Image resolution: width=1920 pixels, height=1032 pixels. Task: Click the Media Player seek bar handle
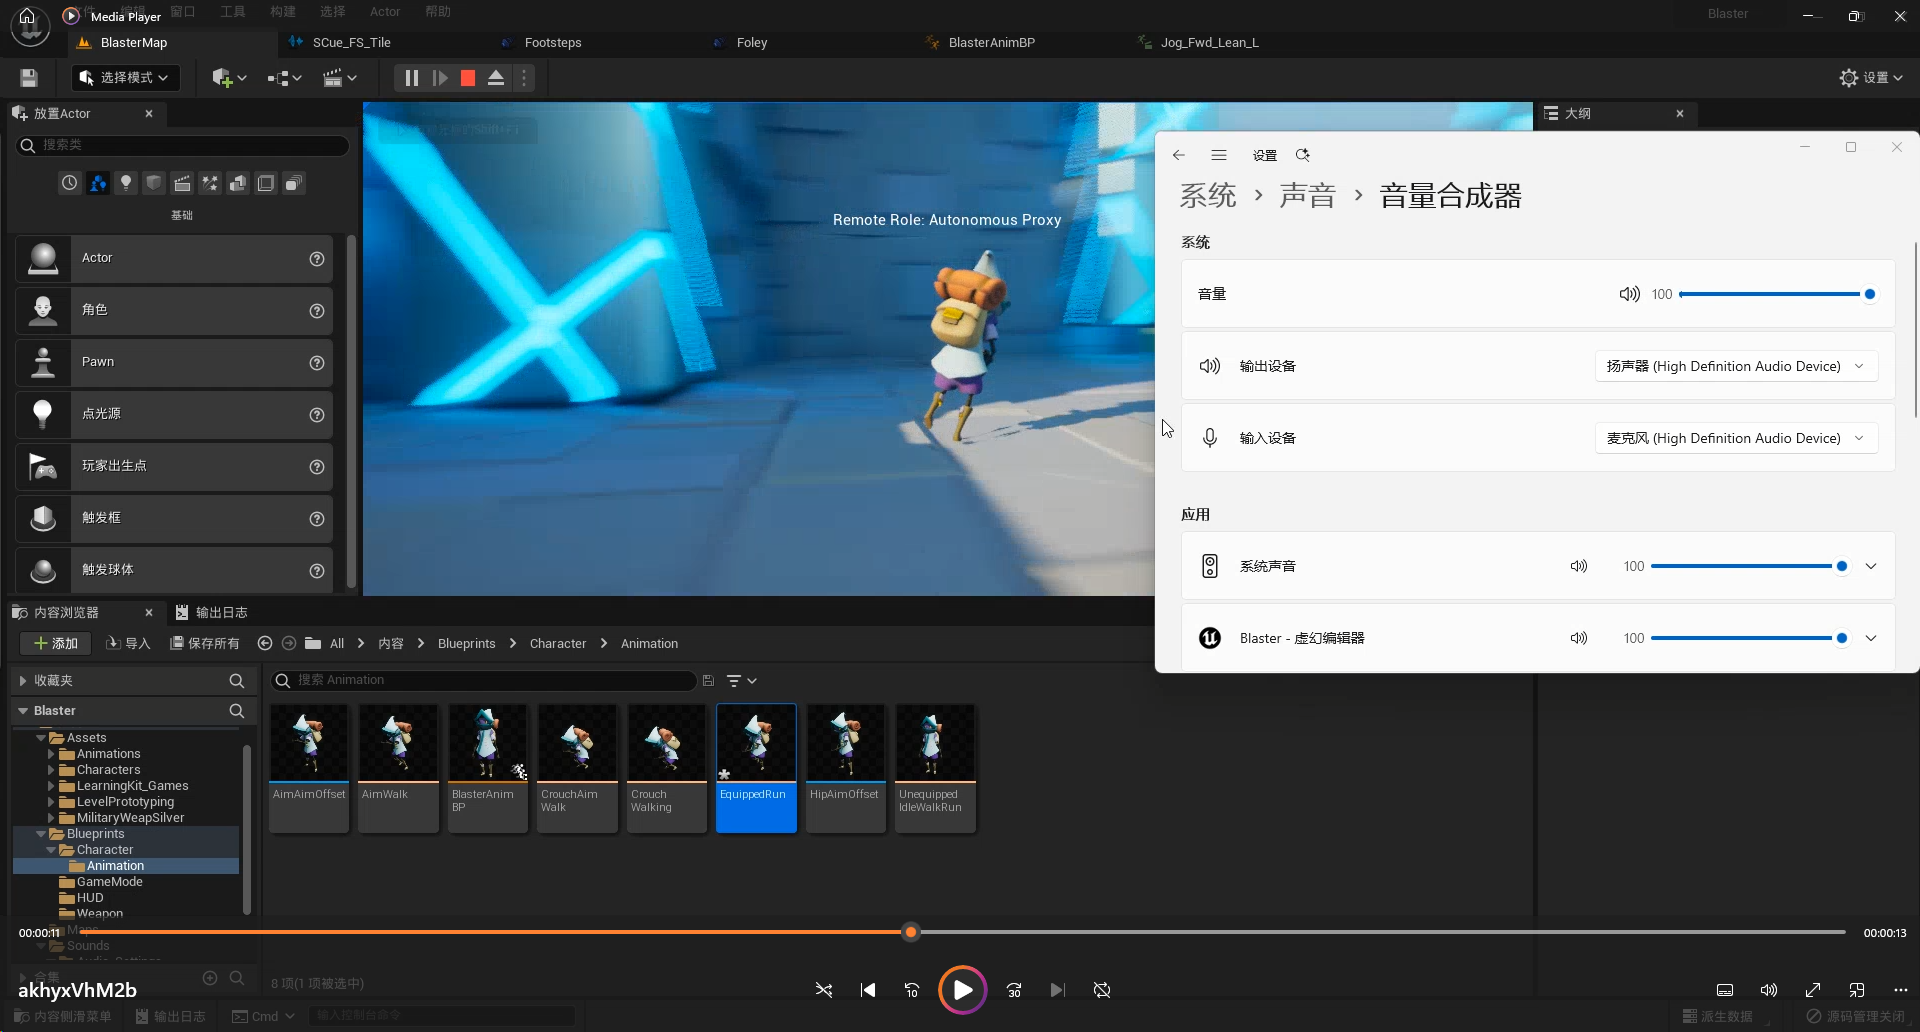(911, 932)
